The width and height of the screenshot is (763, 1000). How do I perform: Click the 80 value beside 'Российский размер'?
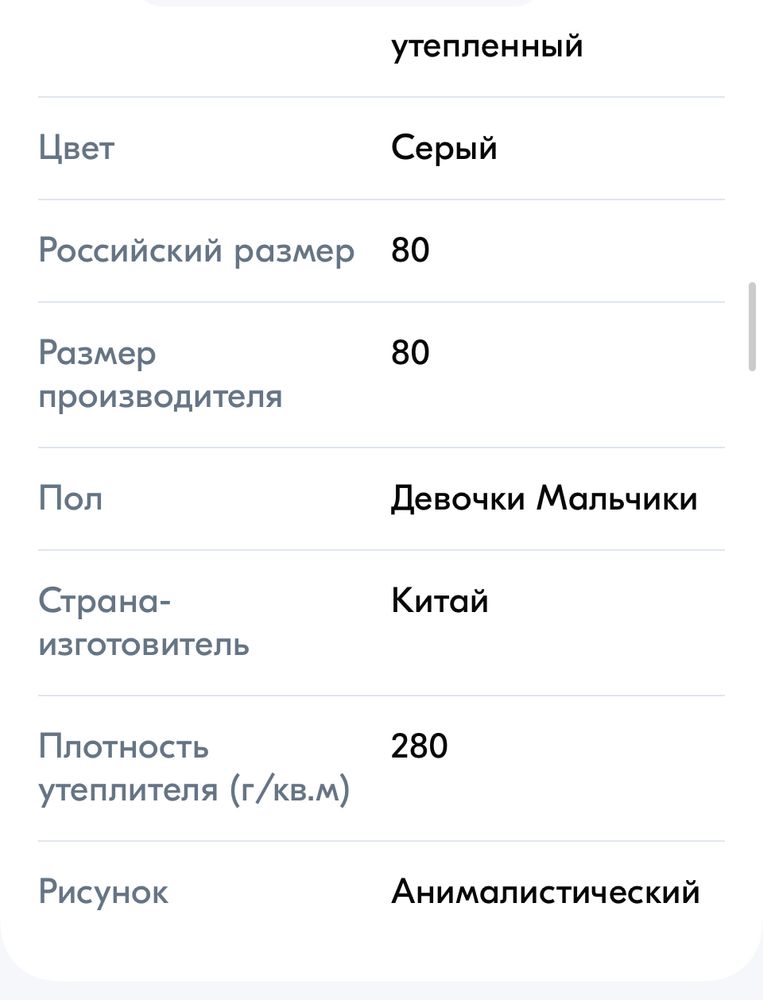coord(410,251)
